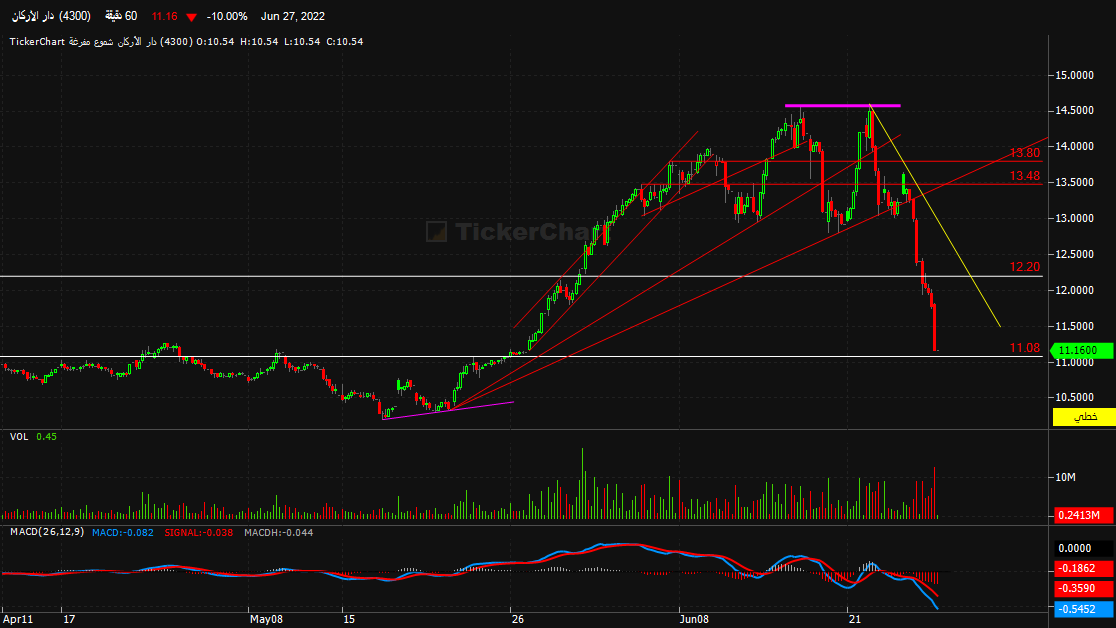This screenshot has height=628, width=1116.
Task: Select the stock name دار الأركان (4300) header
Action: (51, 16)
